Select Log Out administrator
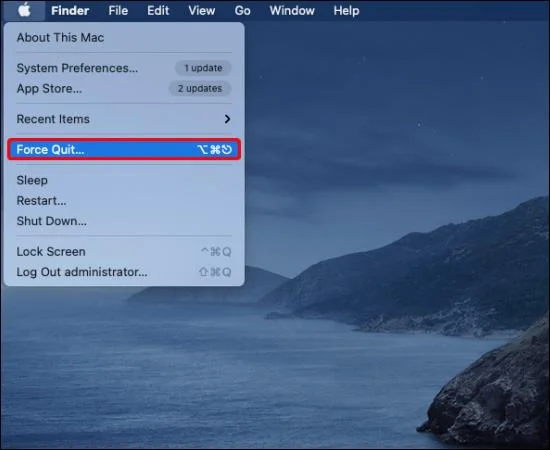Screen dimensions: 550x450 pyautogui.click(x=124, y=272)
